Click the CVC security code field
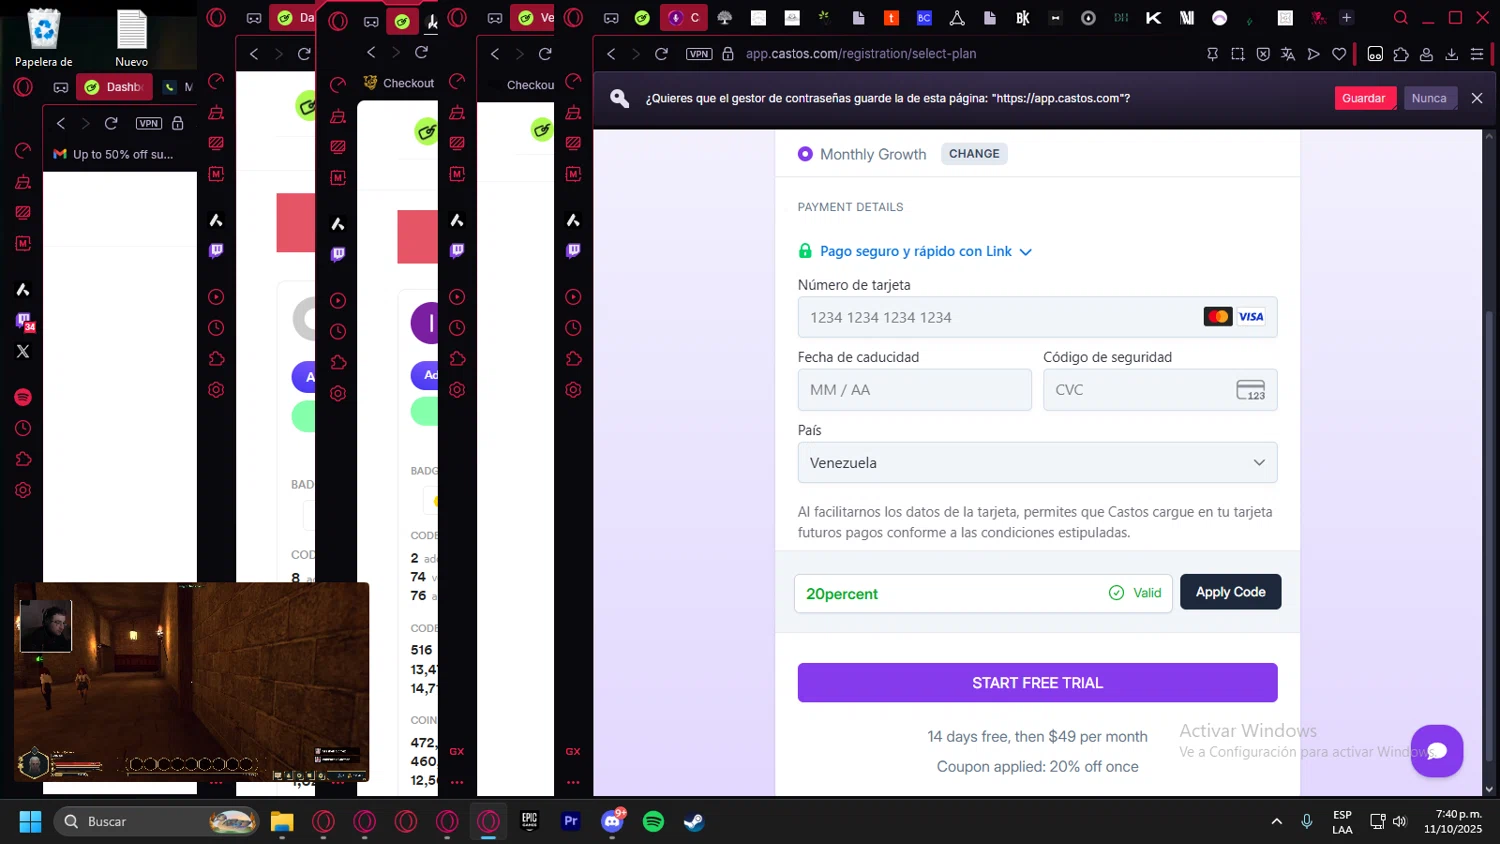1500x844 pixels. 1160,390
